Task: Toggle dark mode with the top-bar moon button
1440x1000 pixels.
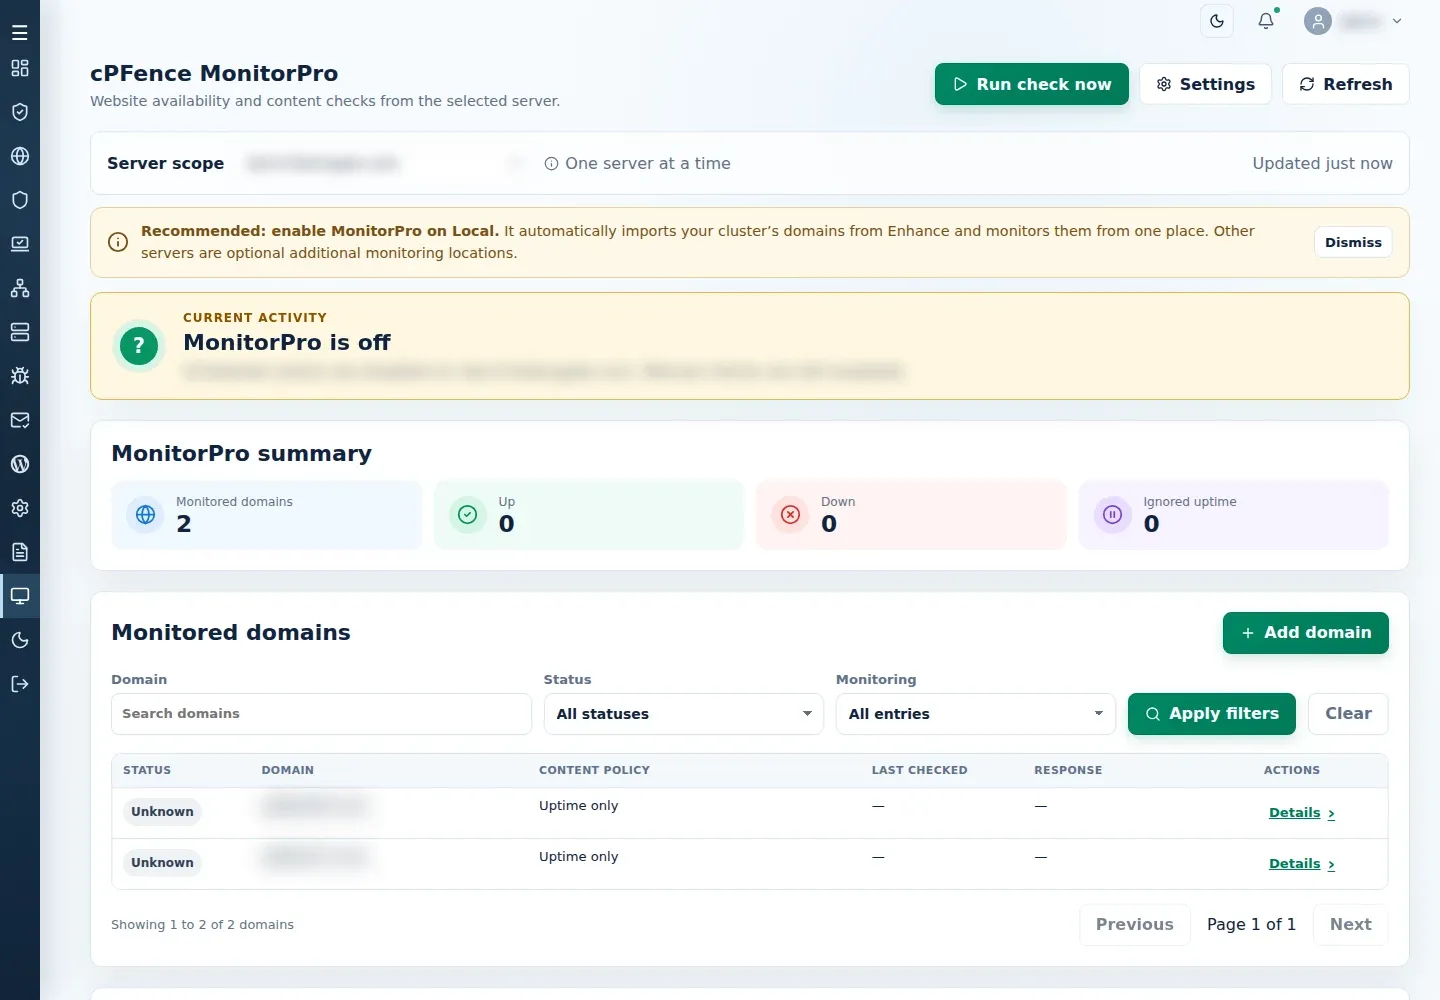Action: click(x=1217, y=21)
